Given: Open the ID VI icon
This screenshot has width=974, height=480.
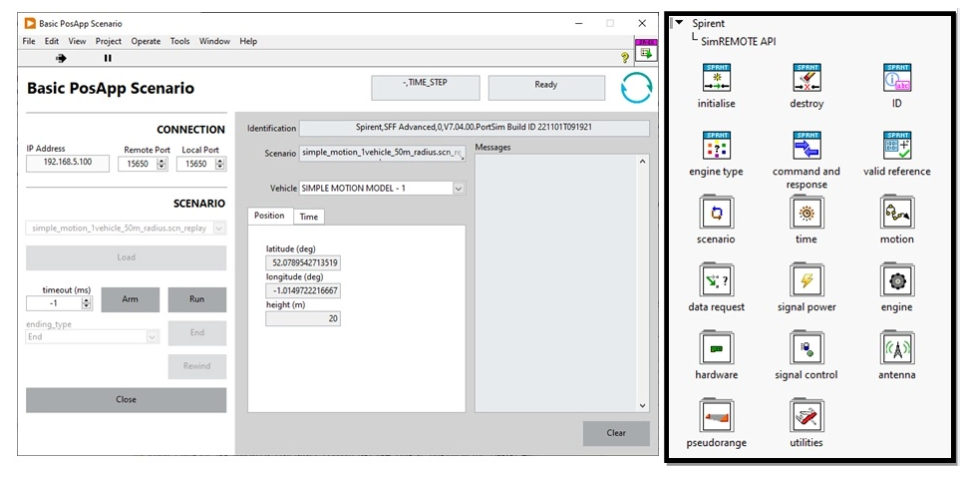Looking at the screenshot, I should 897,78.
